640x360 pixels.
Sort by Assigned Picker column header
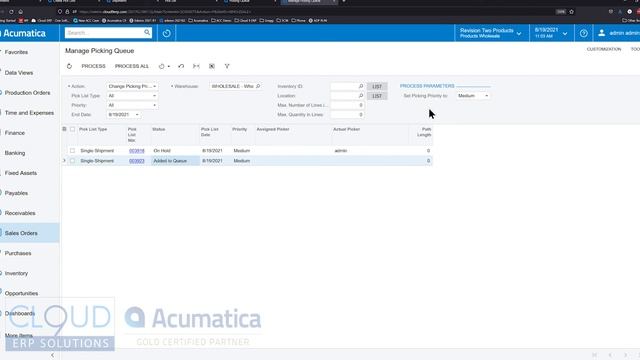[273, 129]
